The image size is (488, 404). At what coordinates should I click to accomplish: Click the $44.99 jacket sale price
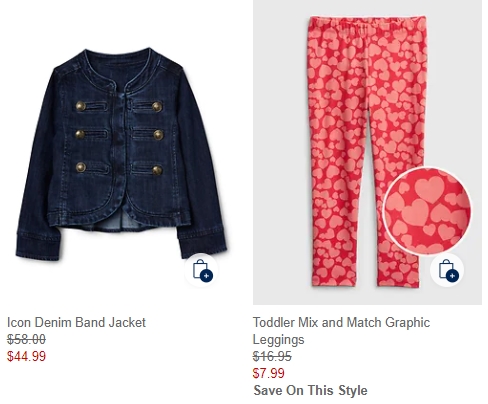tap(26, 356)
